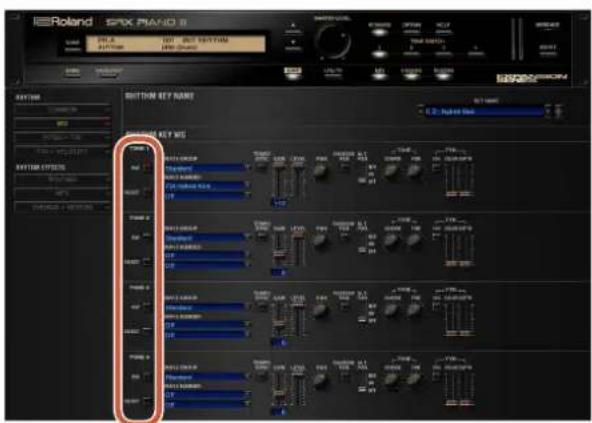Image resolution: width=592 pixels, height=423 pixels.
Task: Open Tone 4 upper Wave Number dropdown
Action: pos(208,394)
